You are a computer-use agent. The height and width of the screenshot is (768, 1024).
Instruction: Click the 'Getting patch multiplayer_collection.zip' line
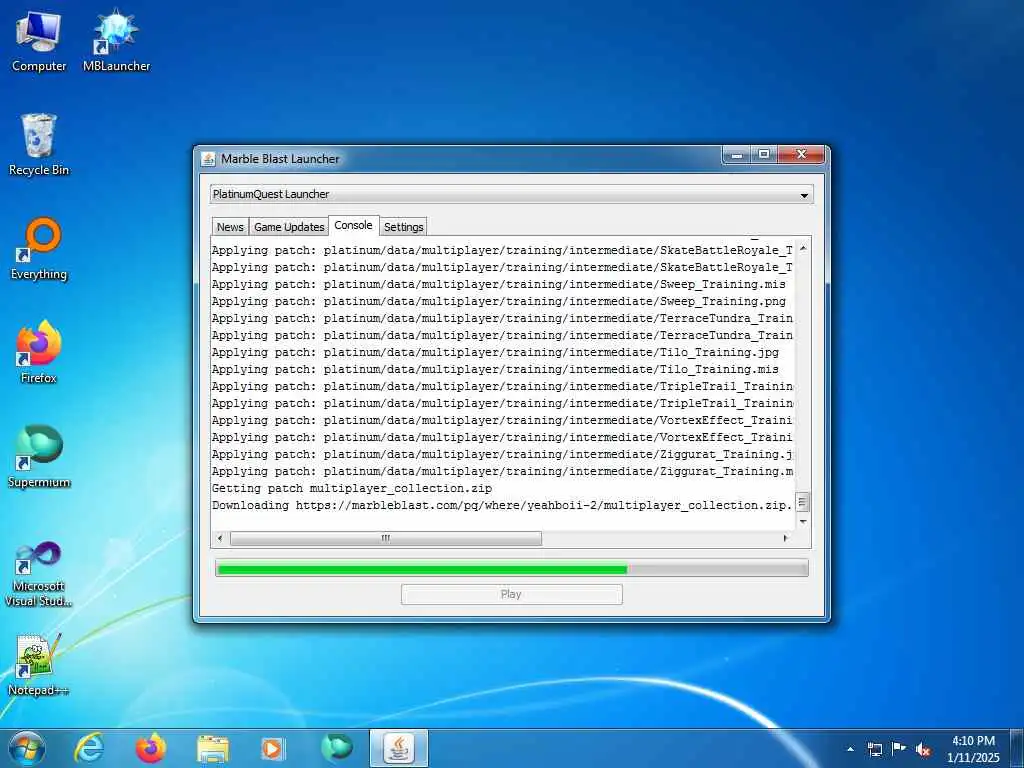(x=352, y=488)
